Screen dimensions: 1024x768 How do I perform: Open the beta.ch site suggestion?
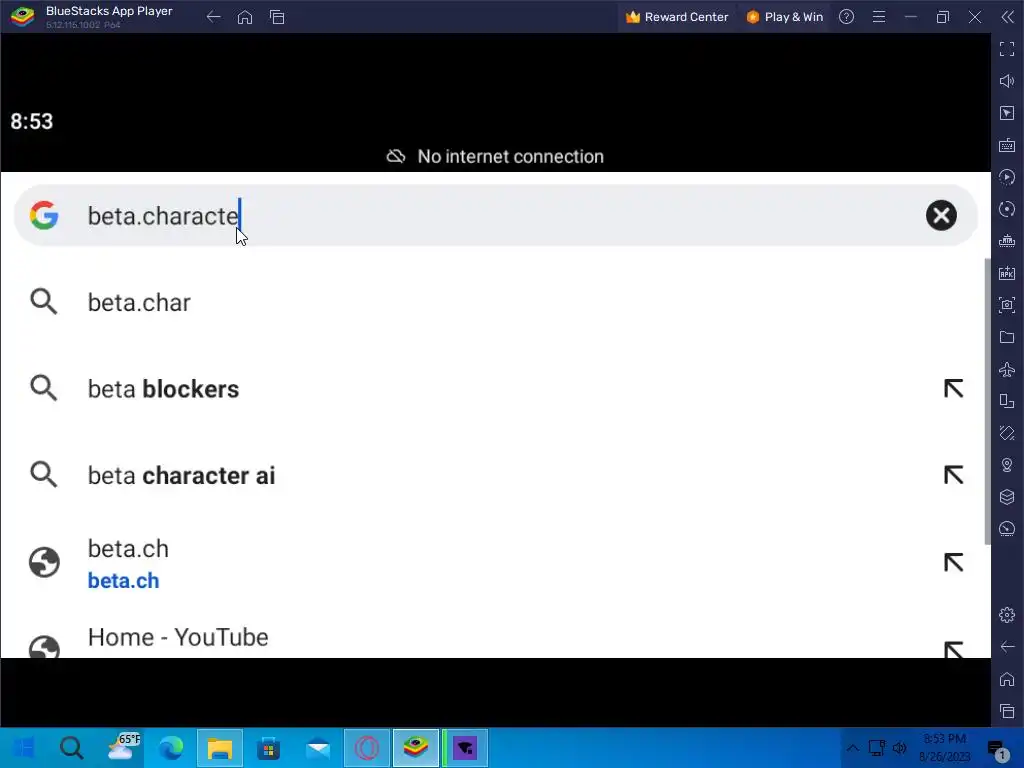495,563
